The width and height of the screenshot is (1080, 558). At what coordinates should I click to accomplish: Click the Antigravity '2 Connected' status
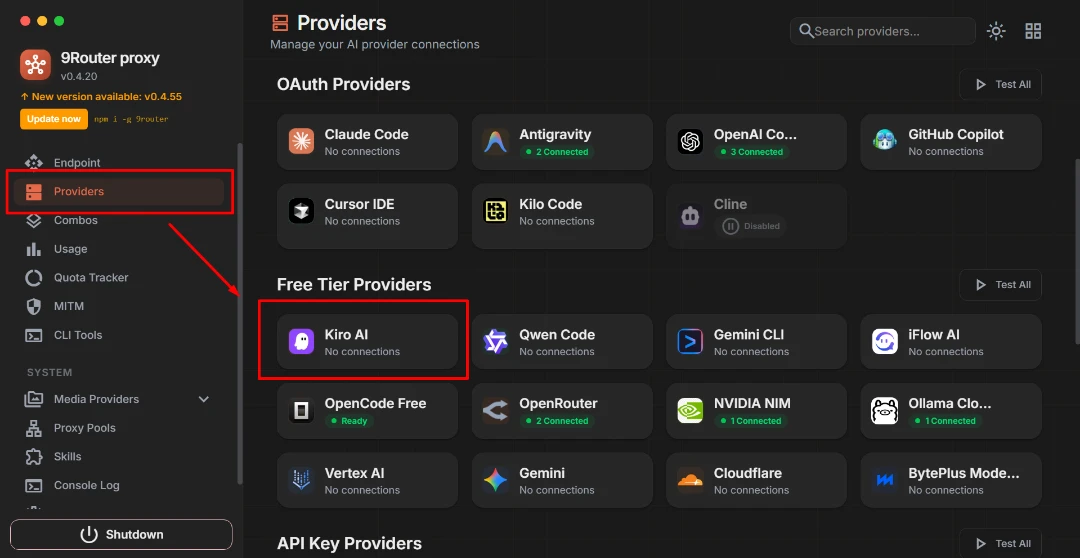click(x=557, y=152)
